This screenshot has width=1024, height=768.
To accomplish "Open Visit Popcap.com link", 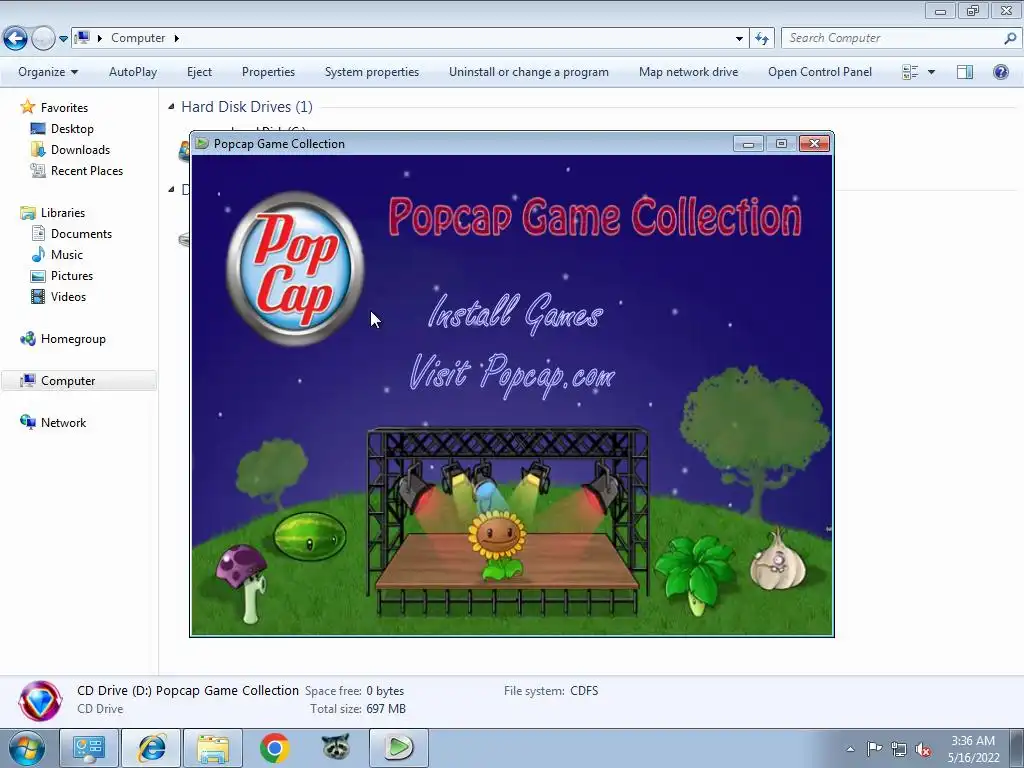I will click(x=512, y=375).
